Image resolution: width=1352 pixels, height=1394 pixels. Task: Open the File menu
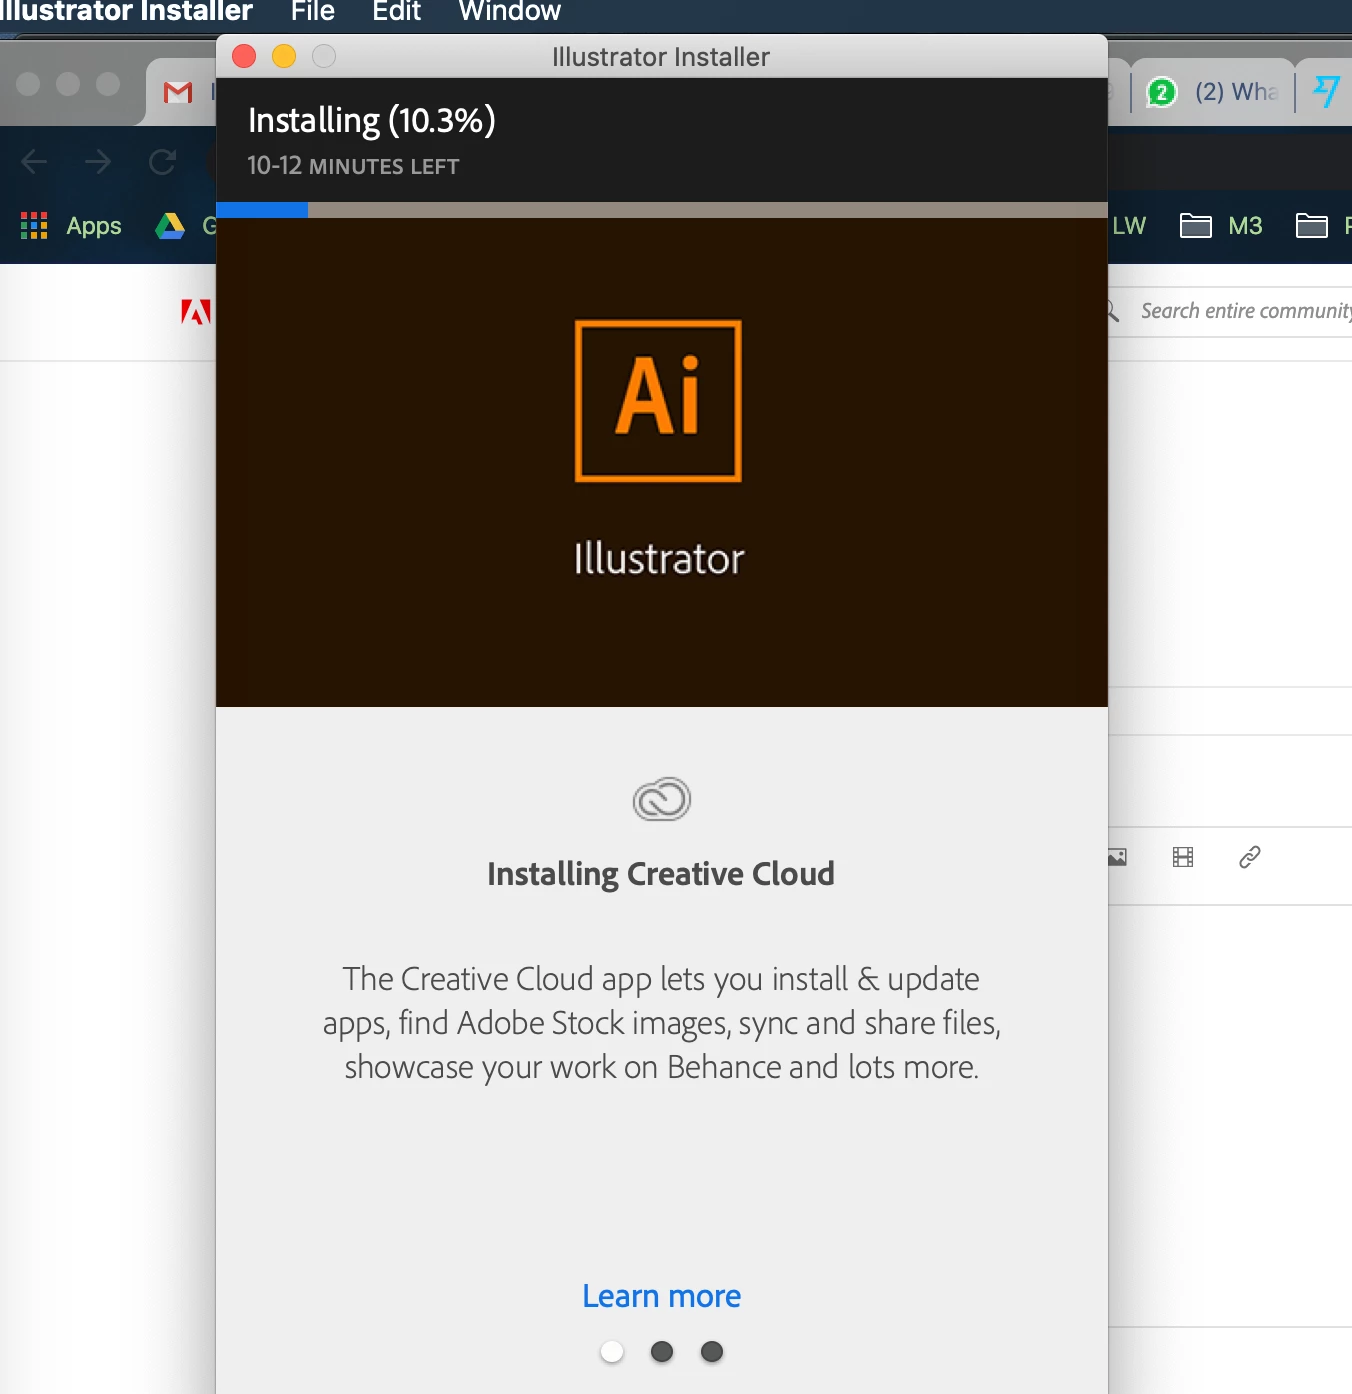[313, 12]
